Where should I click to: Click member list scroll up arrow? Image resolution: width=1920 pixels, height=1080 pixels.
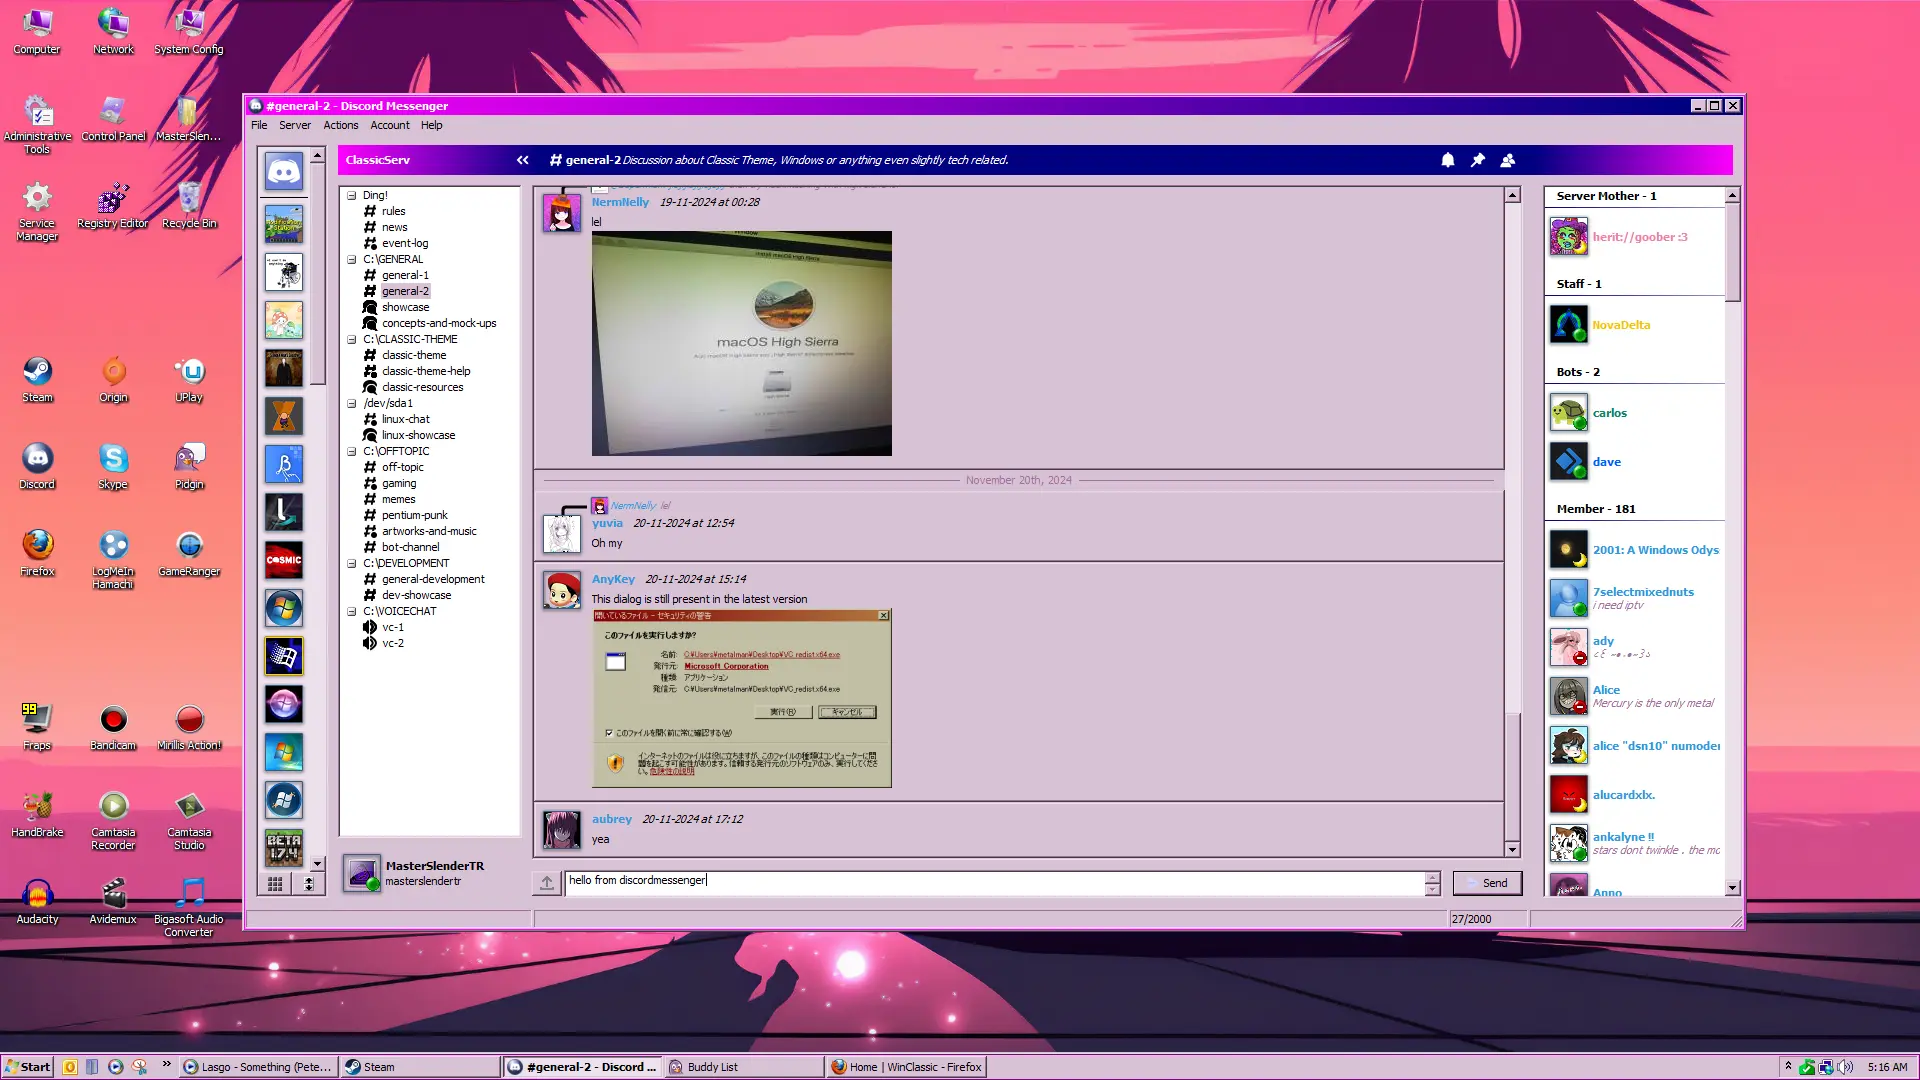(1732, 195)
